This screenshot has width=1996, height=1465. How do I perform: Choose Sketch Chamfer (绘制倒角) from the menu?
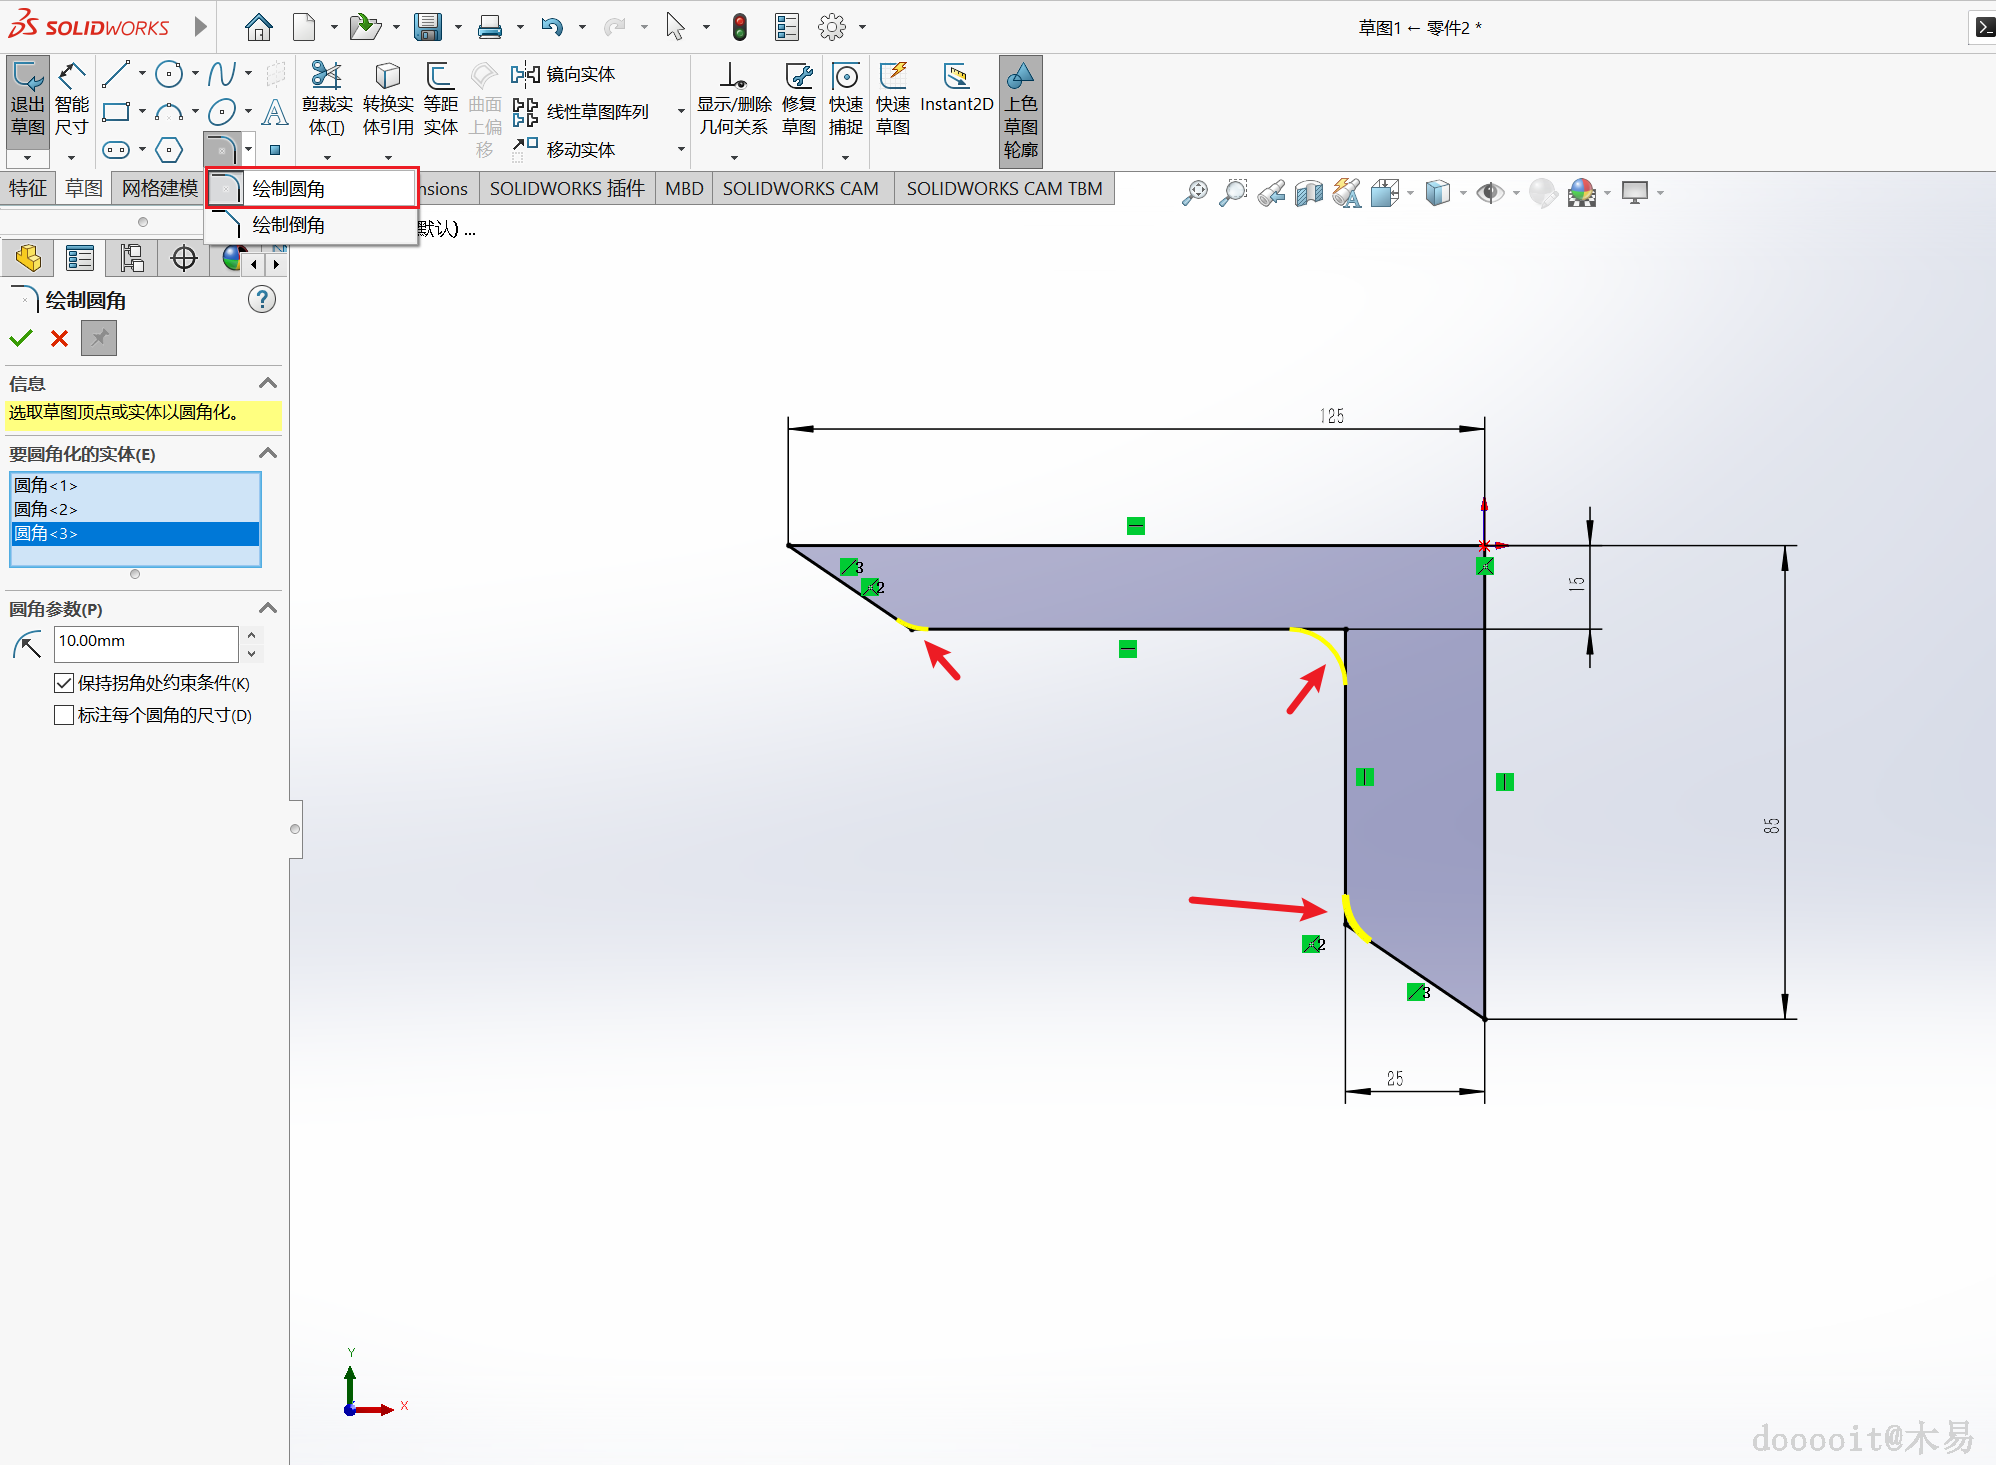(288, 225)
